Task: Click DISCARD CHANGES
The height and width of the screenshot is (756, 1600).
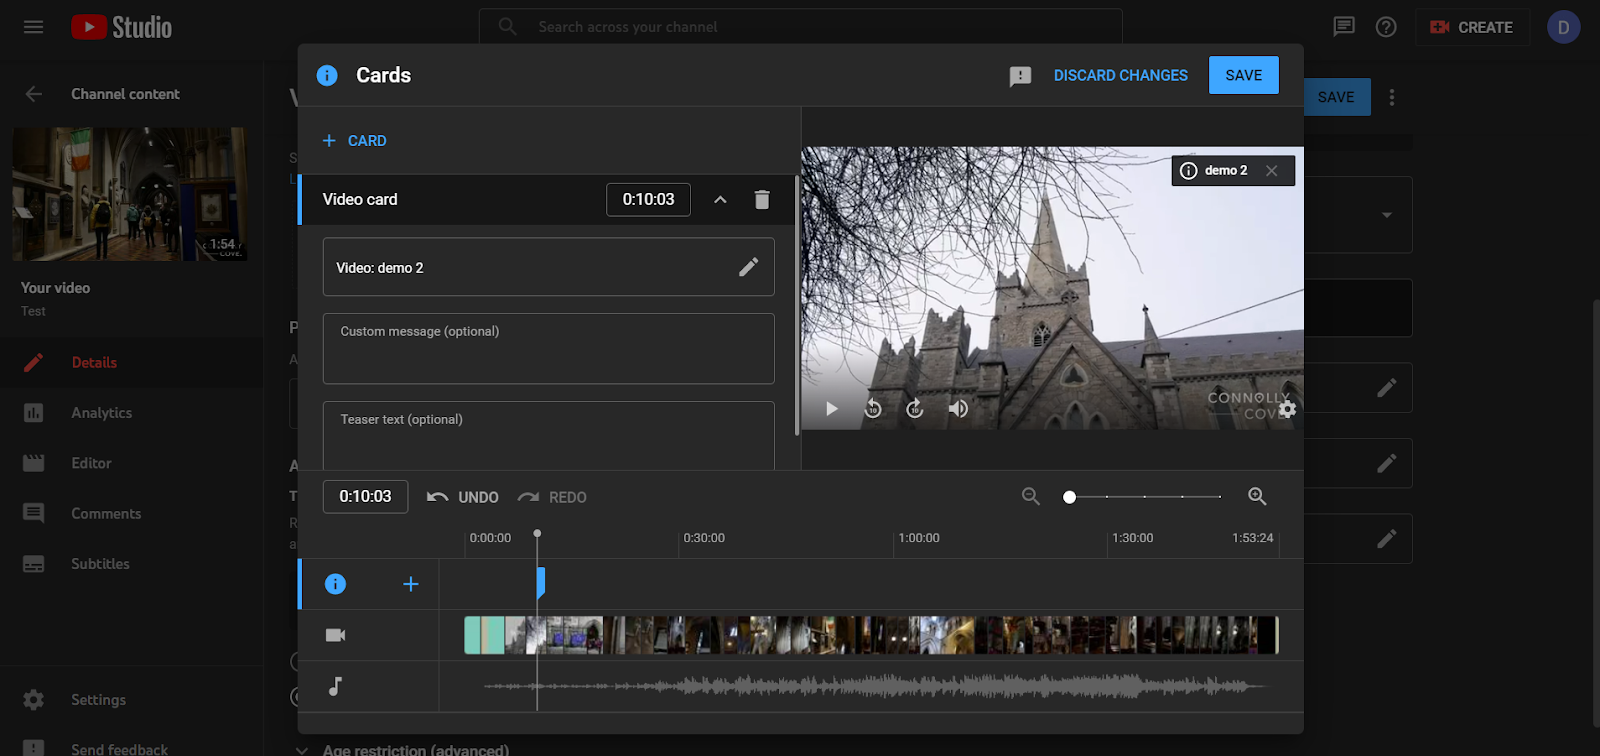Action: [x=1120, y=76]
